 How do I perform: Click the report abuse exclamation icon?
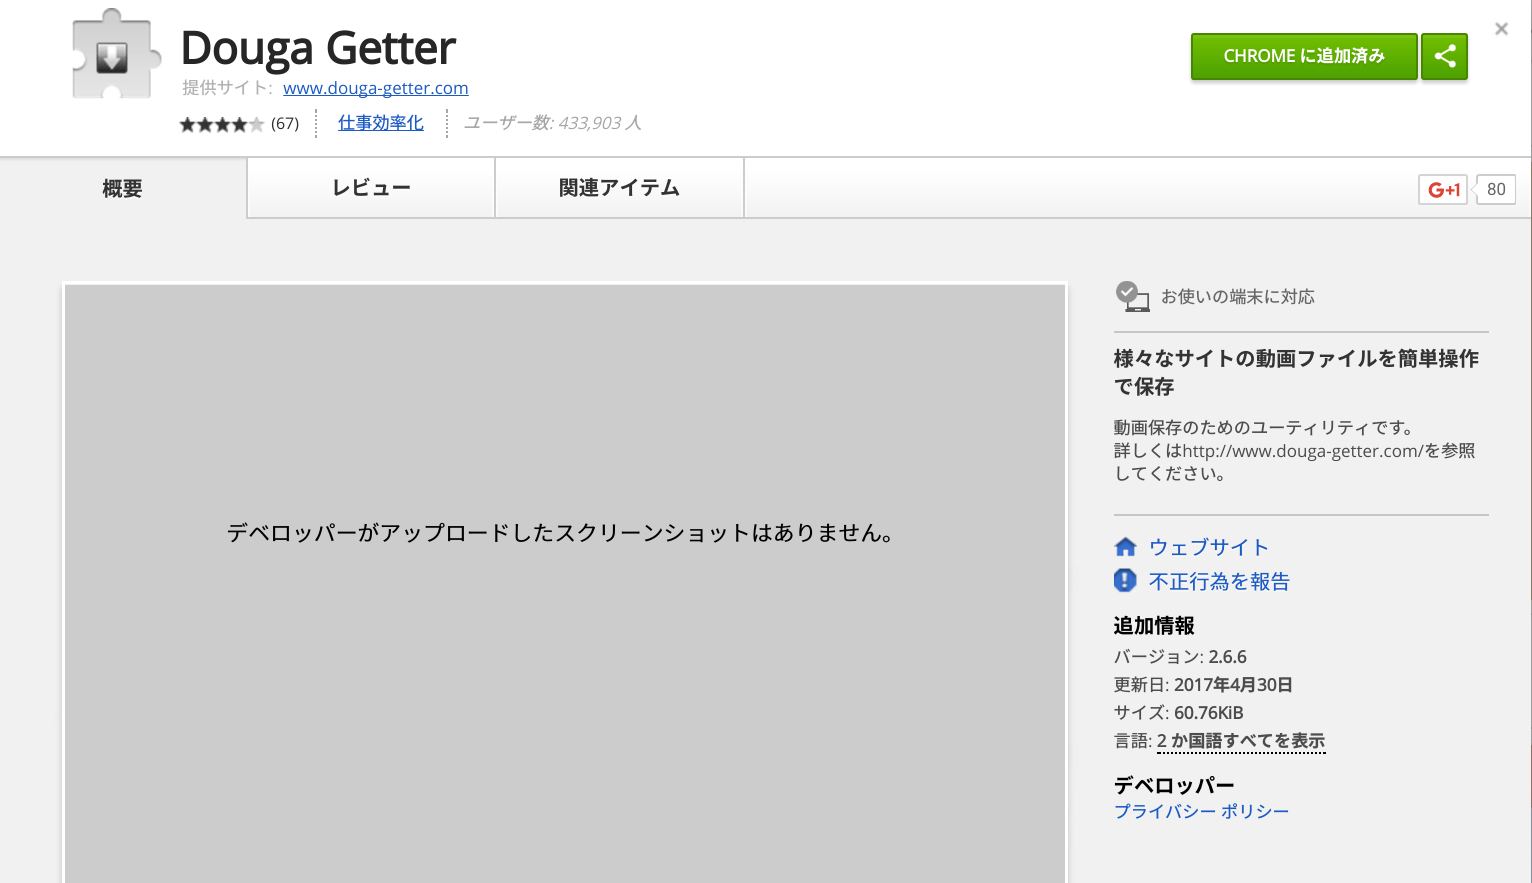[x=1125, y=580]
